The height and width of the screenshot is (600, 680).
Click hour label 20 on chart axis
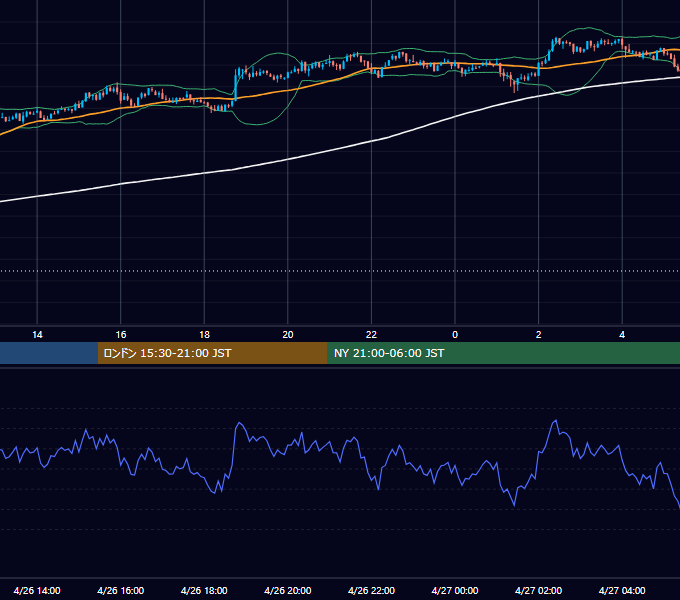(x=288, y=335)
